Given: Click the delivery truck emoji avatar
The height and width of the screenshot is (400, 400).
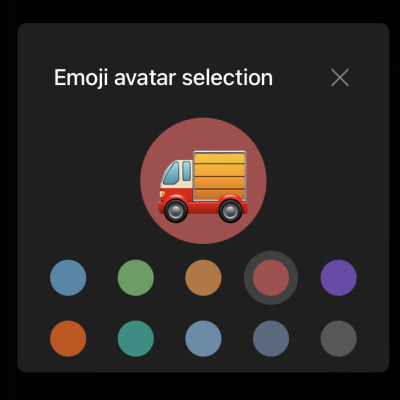Looking at the screenshot, I should click(203, 186).
